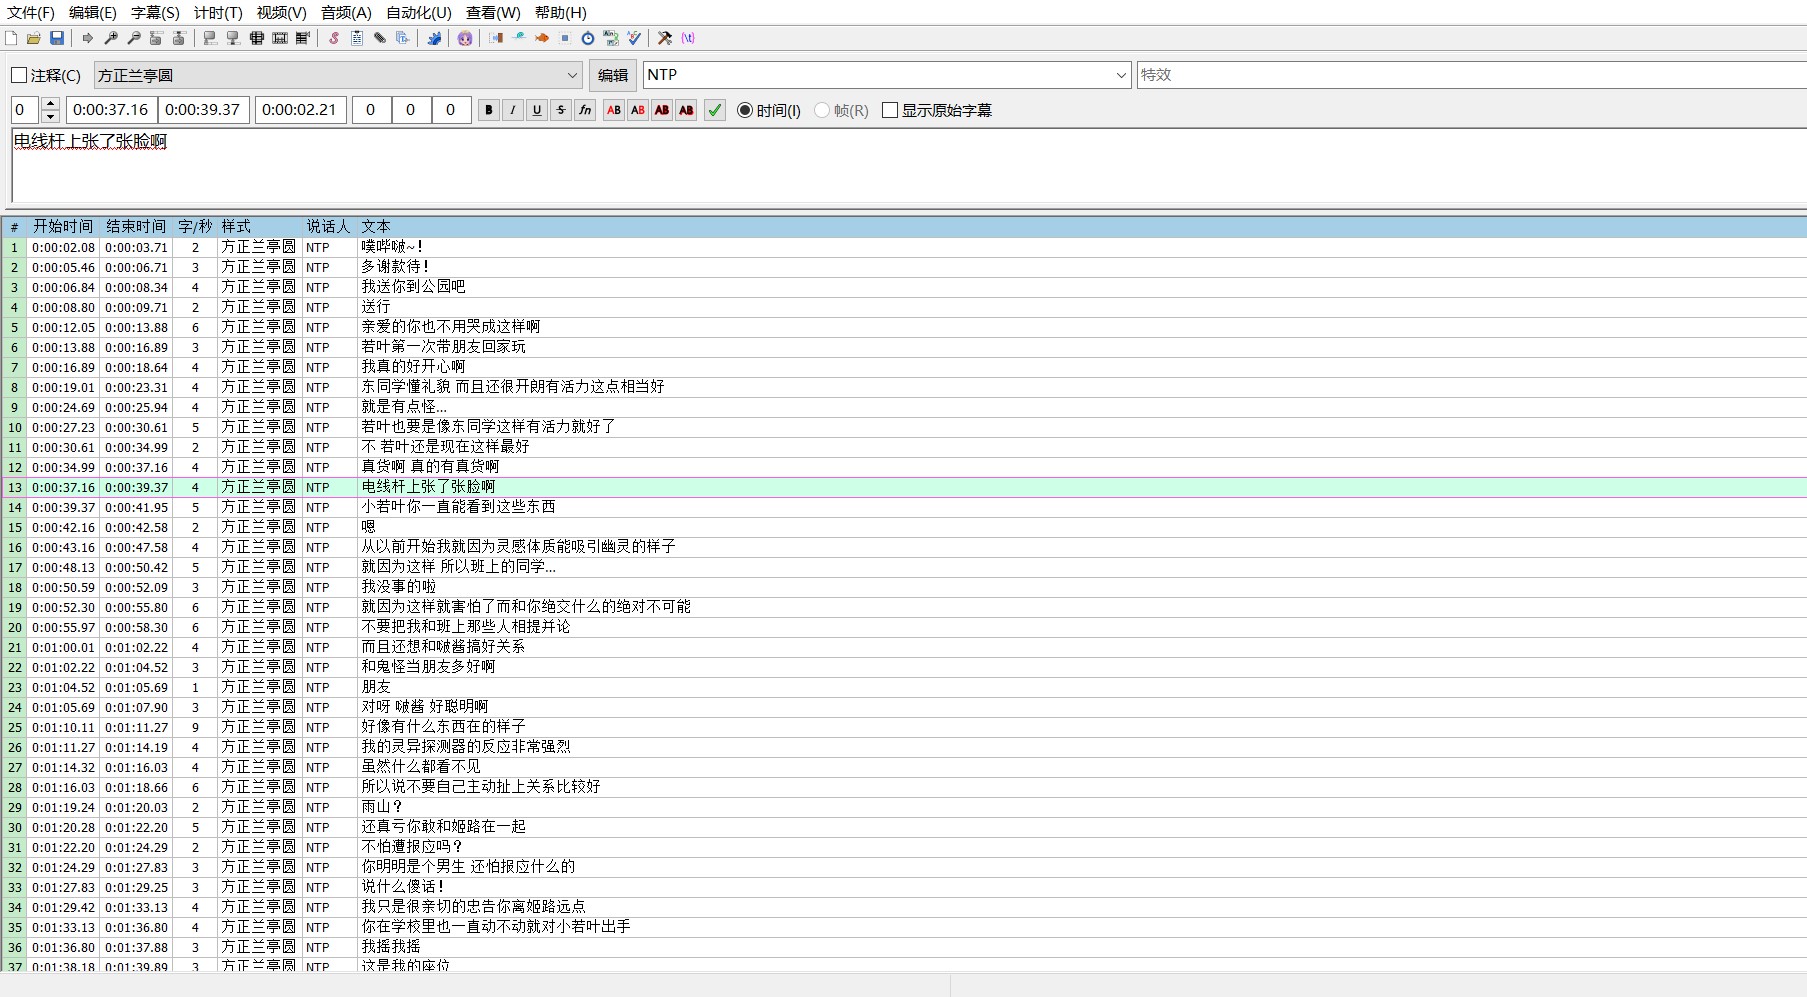Select subtitle row 不怕遭报应吗？
Image resolution: width=1807 pixels, height=997 pixels.
point(904,847)
